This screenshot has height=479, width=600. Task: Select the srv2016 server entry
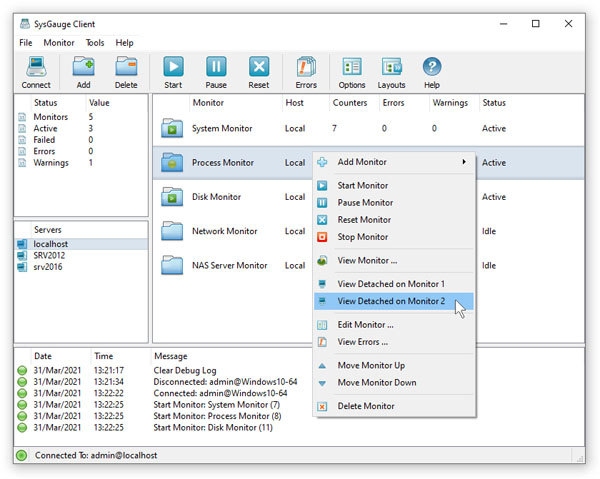[47, 267]
